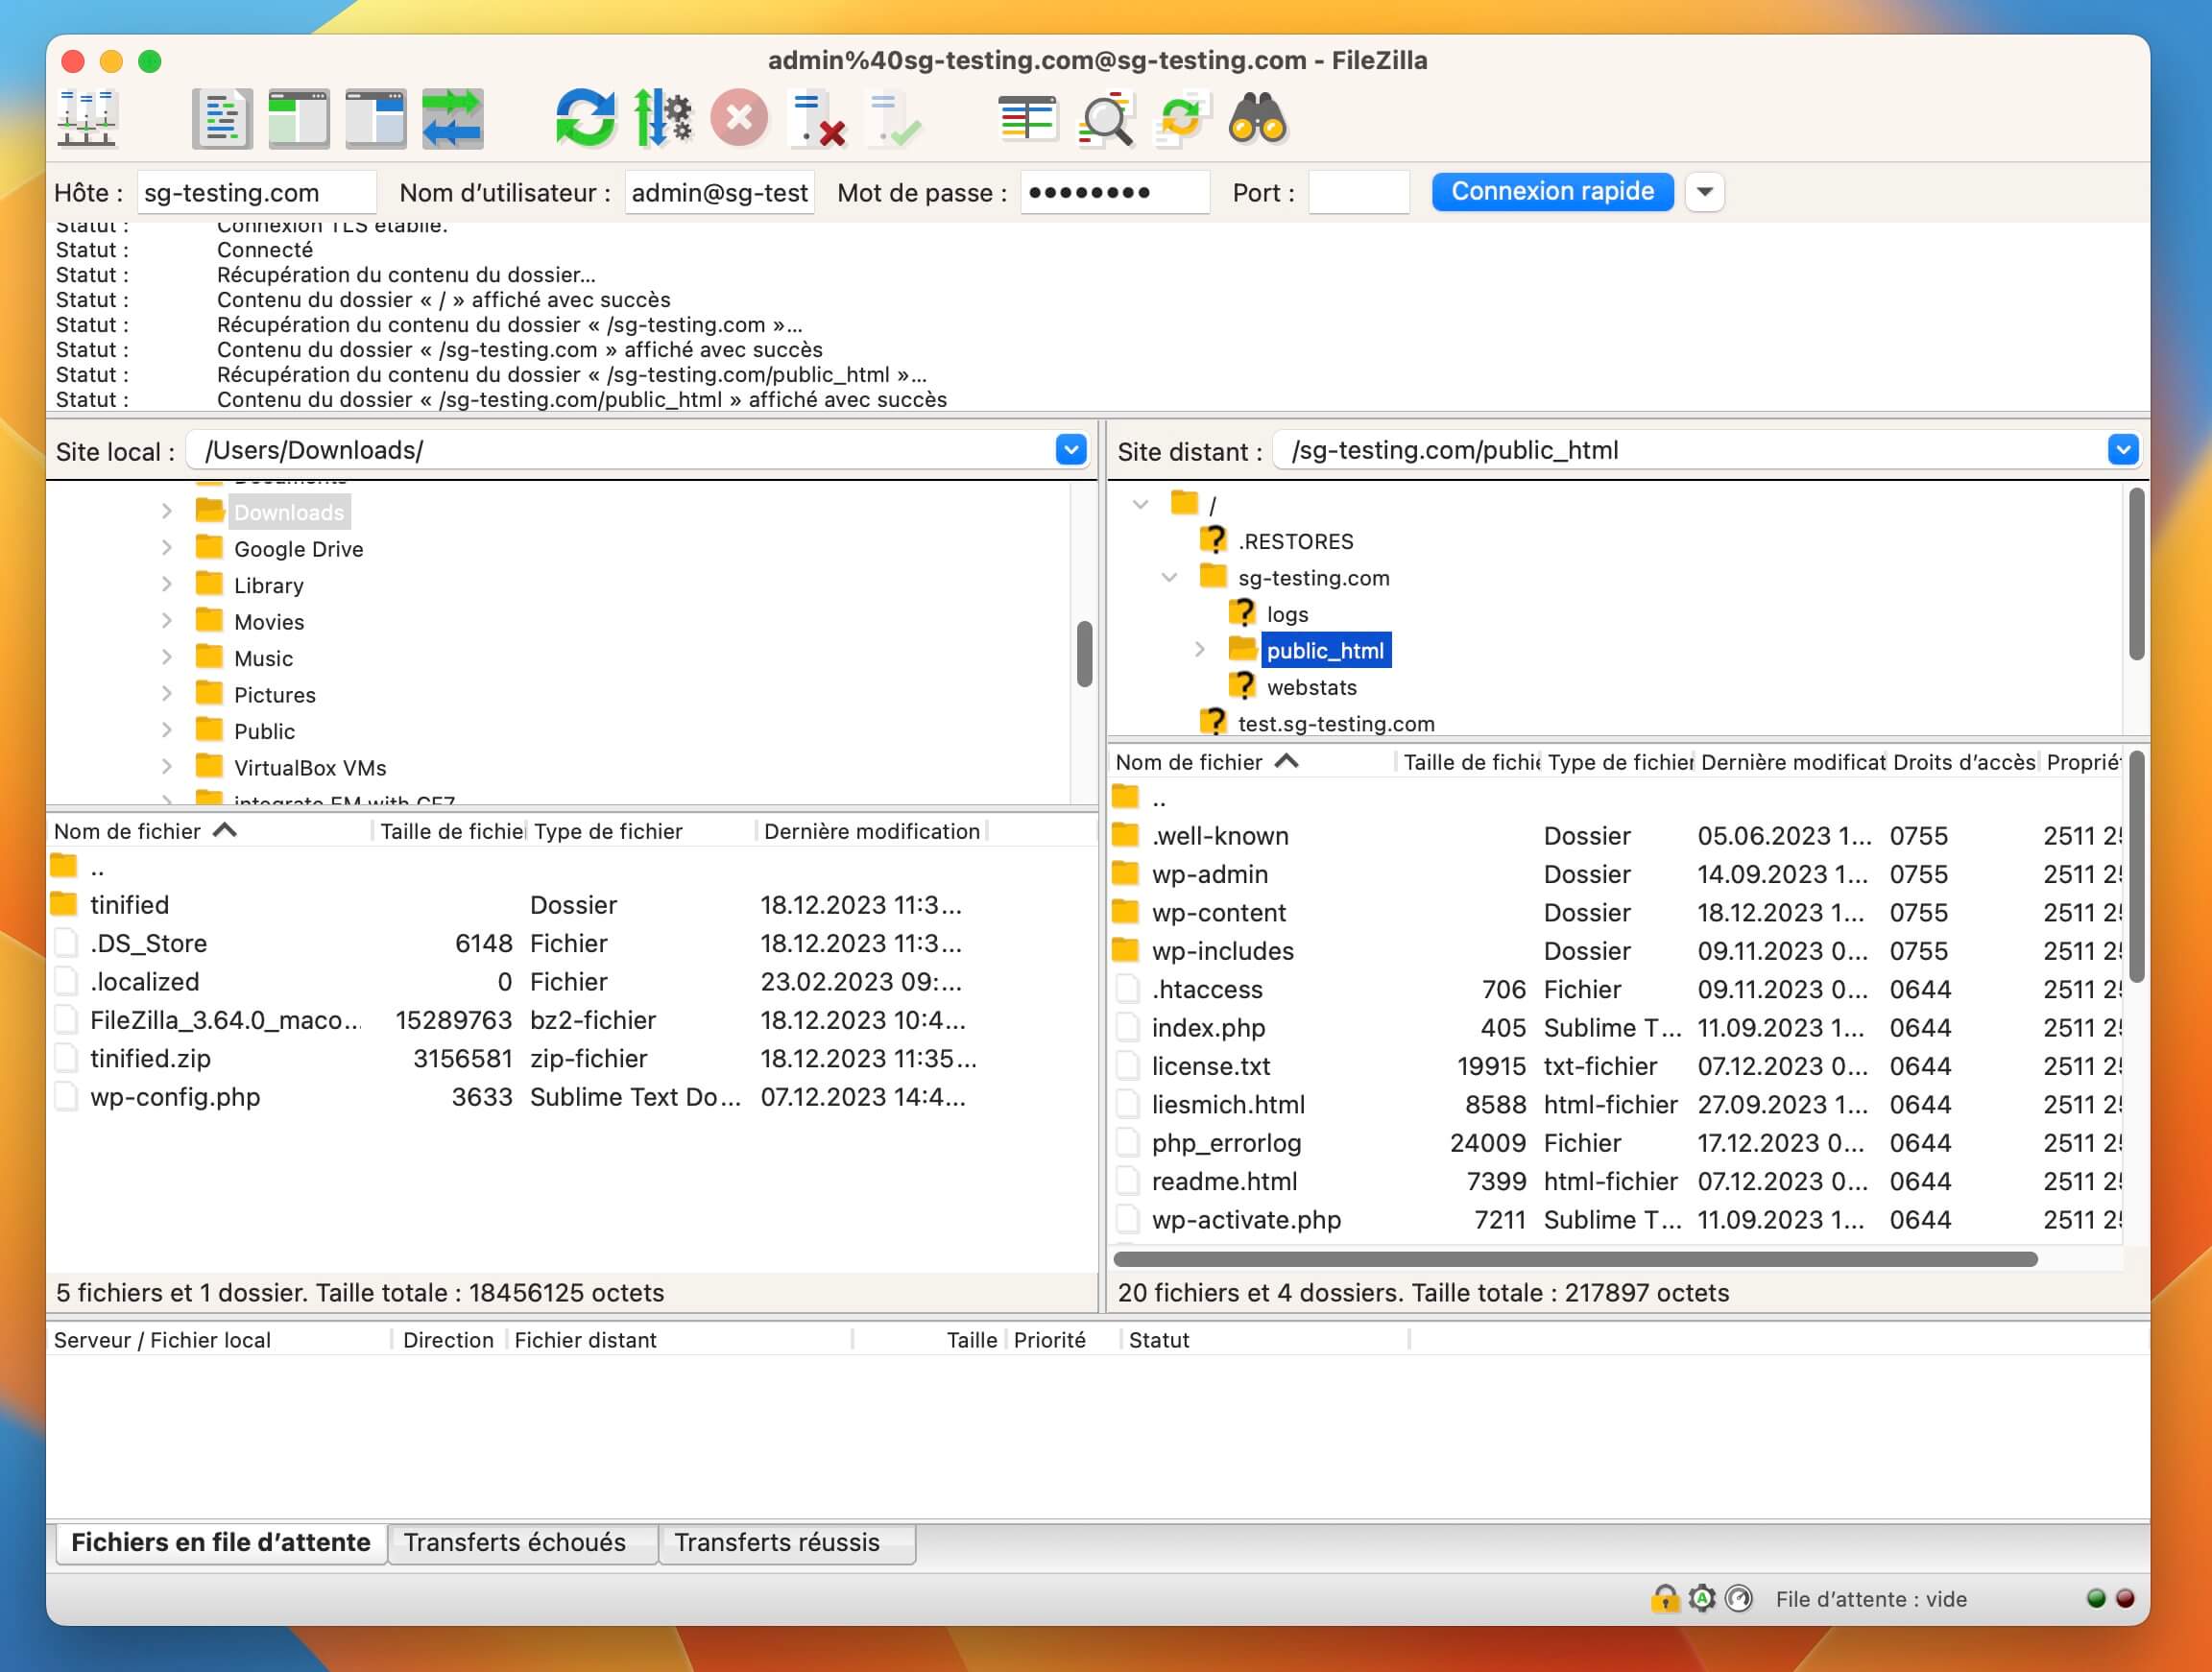Click the remote file list horizontal scrollbar
The image size is (2212, 1672).
pyautogui.click(x=1575, y=1259)
